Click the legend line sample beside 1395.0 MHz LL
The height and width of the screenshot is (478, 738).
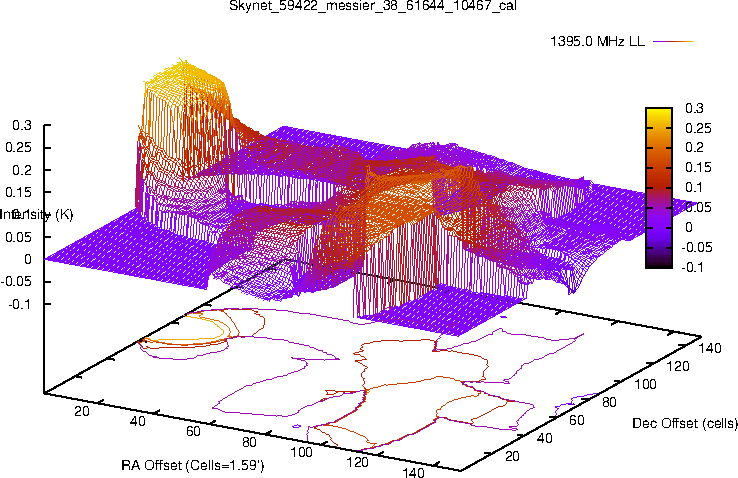[674, 41]
